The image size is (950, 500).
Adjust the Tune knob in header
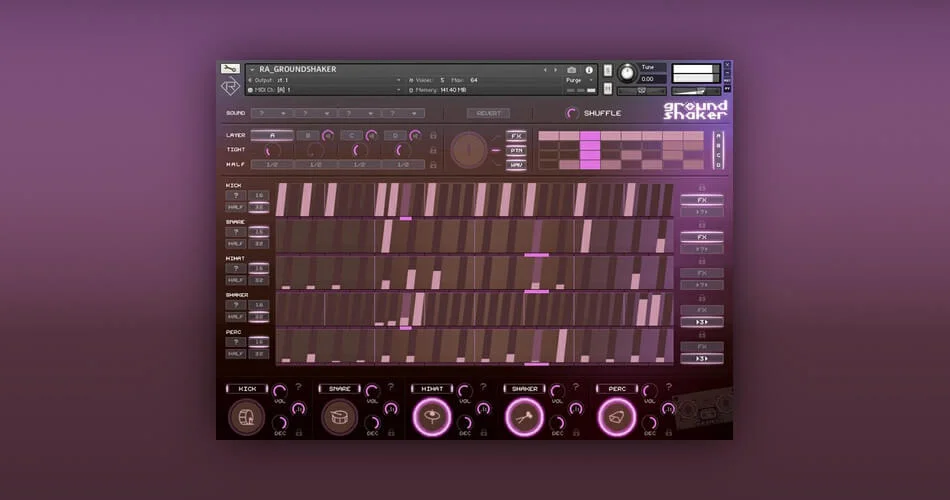tap(627, 73)
